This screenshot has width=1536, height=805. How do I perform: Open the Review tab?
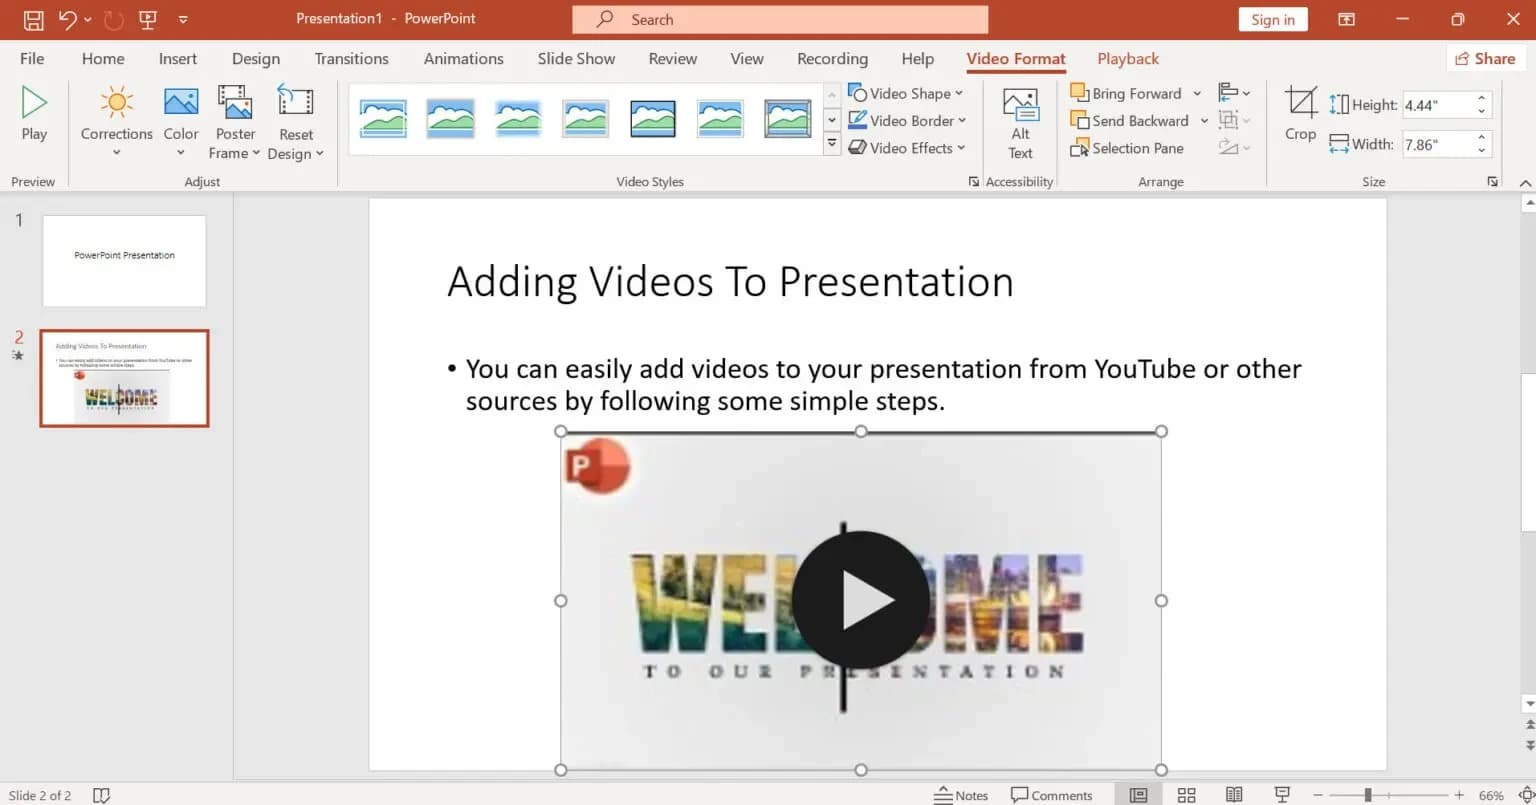(672, 58)
